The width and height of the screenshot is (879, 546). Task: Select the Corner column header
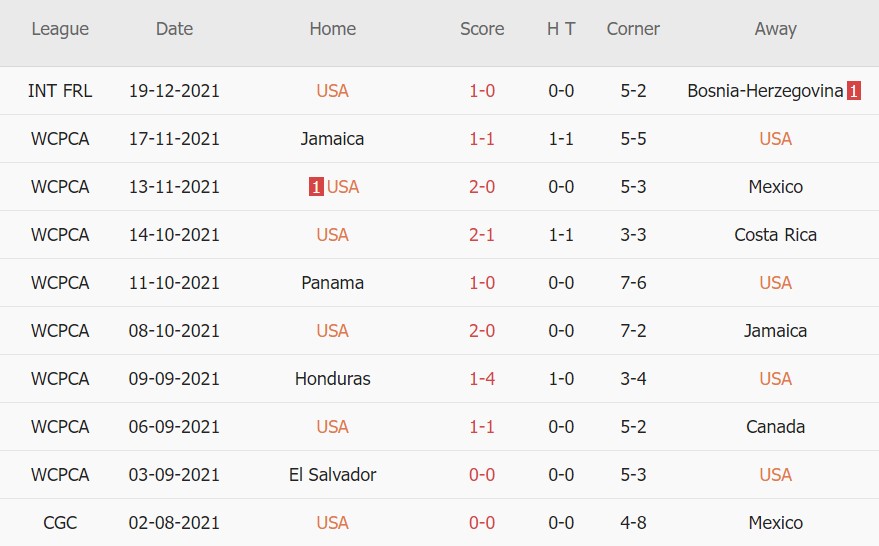(x=633, y=29)
